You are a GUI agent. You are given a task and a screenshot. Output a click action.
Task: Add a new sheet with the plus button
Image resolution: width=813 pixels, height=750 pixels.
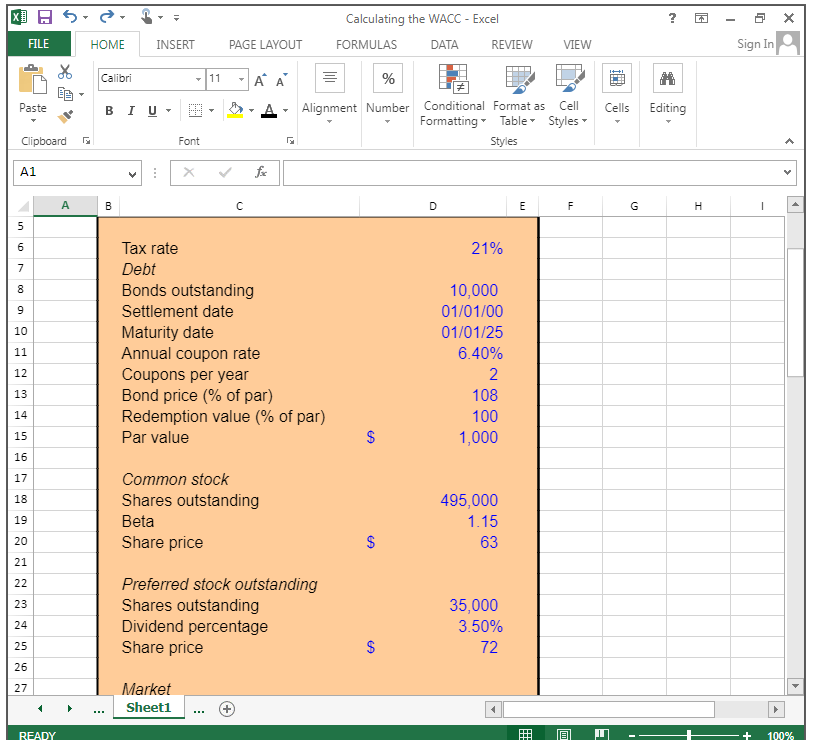[x=227, y=709]
